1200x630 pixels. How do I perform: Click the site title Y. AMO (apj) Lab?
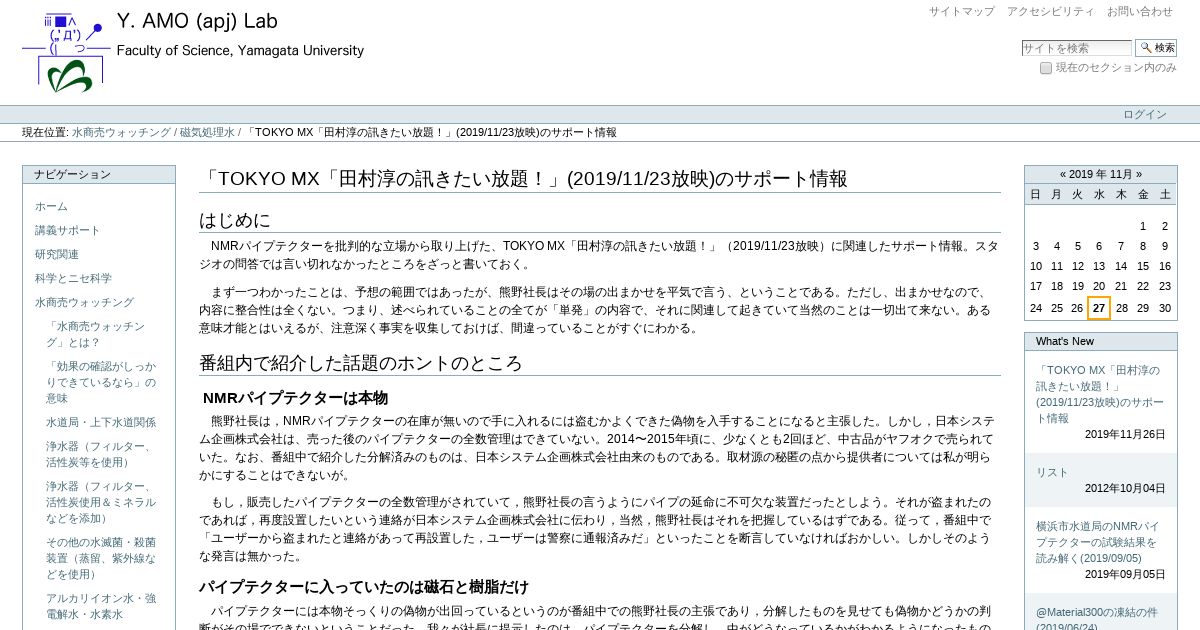click(197, 21)
